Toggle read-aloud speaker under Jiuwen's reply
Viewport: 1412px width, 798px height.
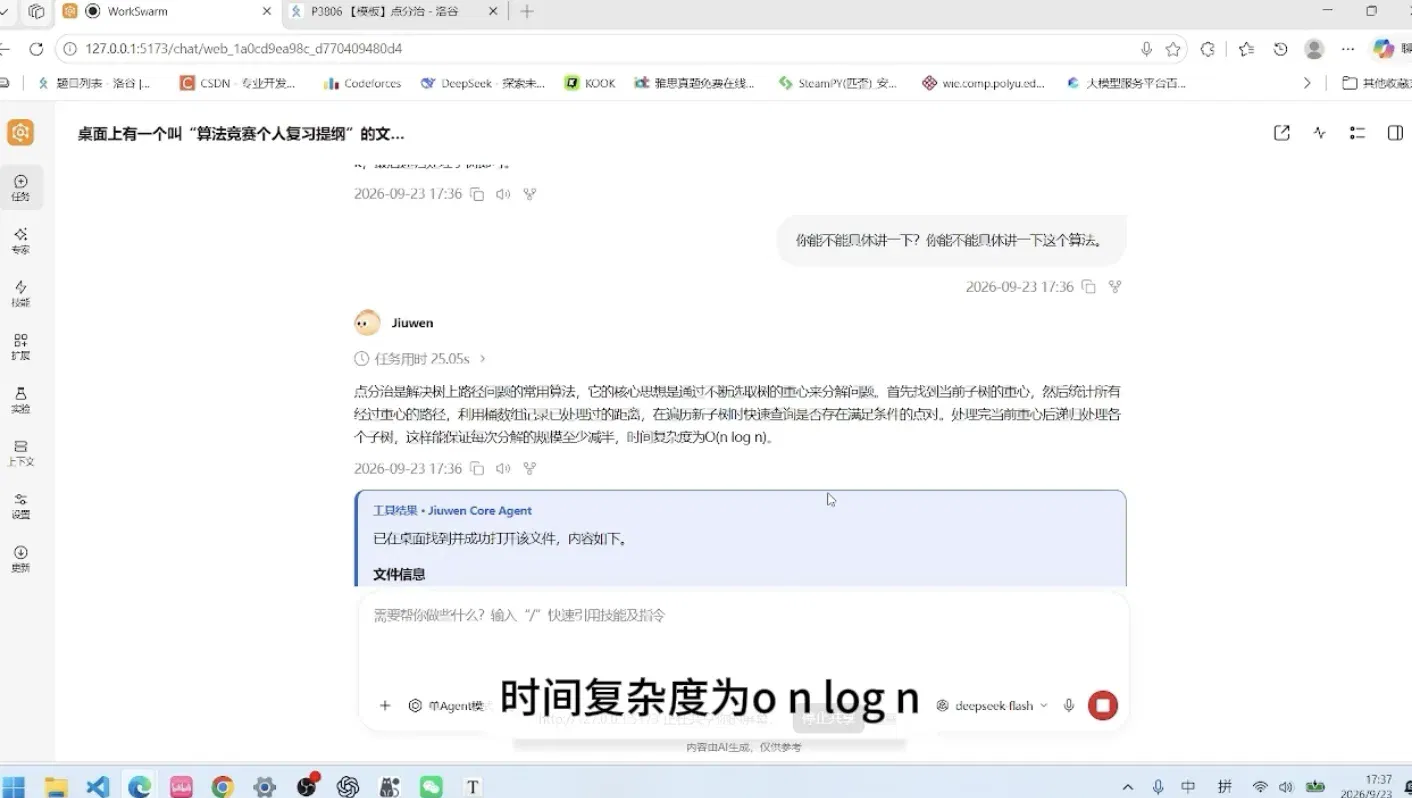pos(503,468)
